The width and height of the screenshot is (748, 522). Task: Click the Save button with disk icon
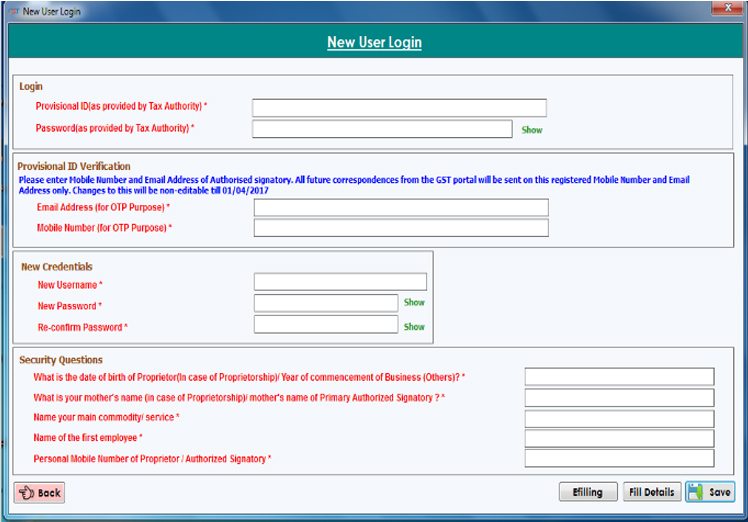point(710,492)
